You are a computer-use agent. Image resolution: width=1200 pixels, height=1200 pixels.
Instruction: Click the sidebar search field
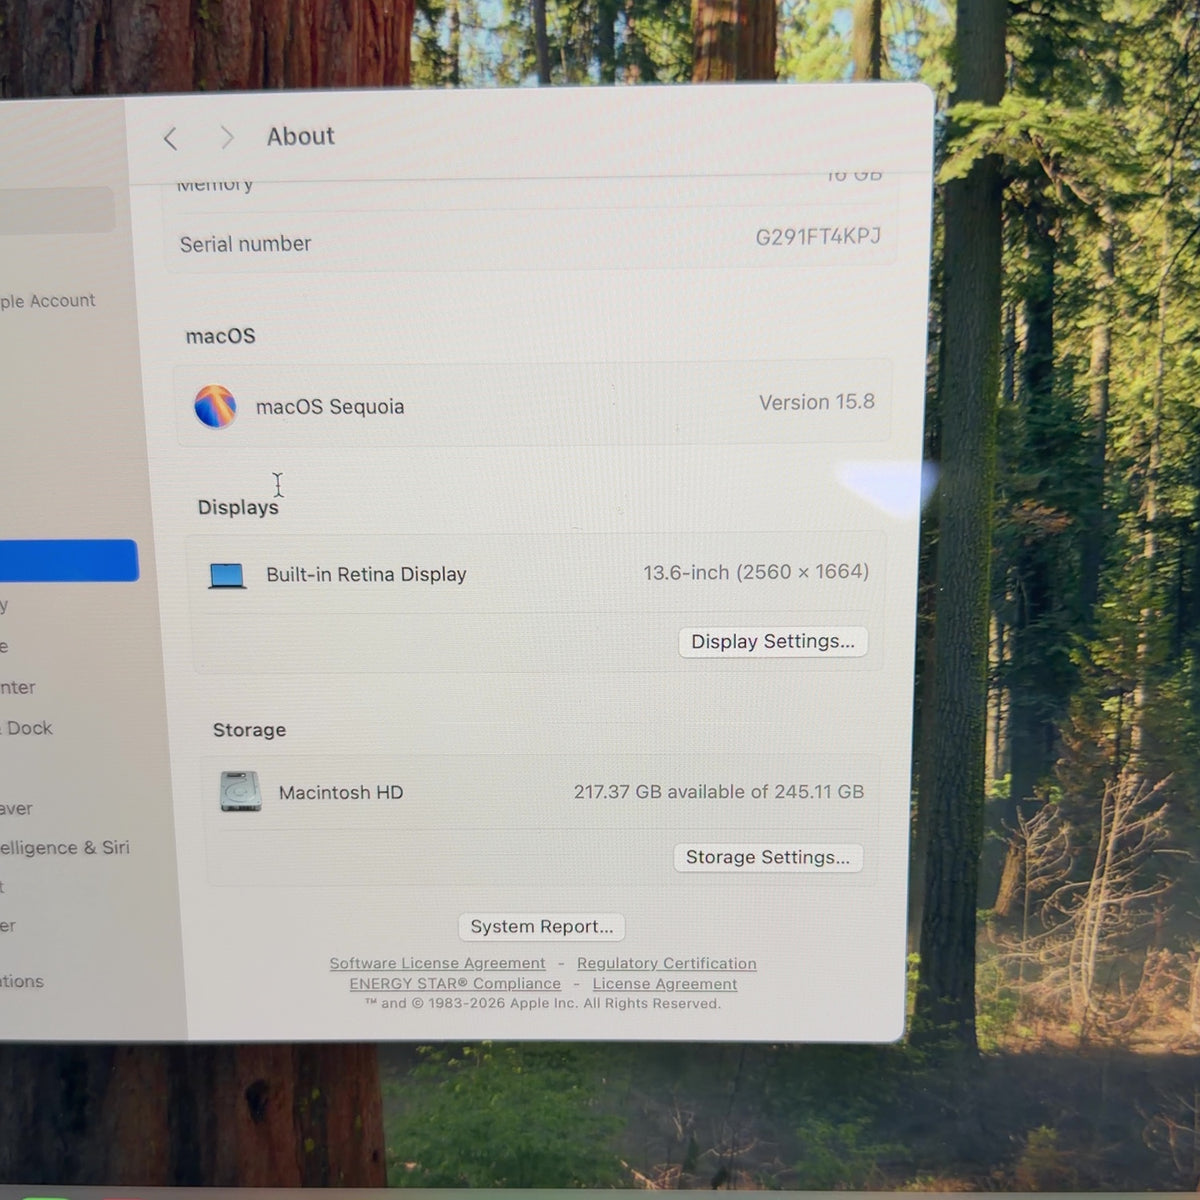57,210
